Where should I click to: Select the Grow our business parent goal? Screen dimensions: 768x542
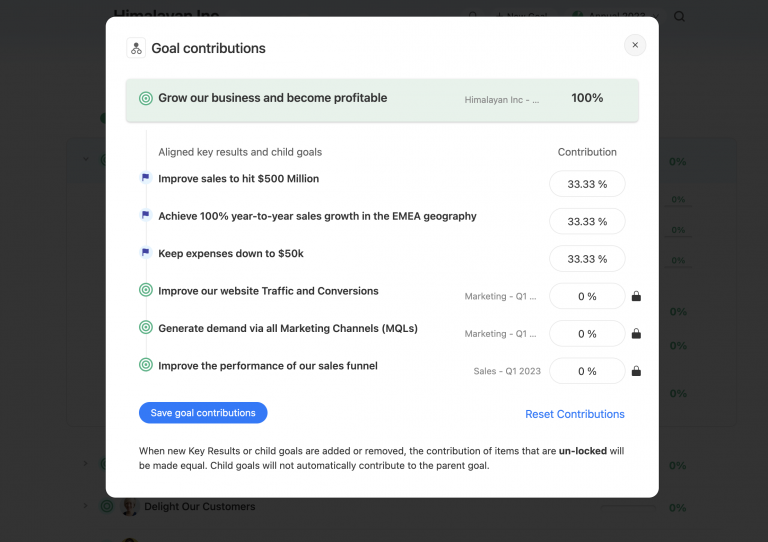click(x=272, y=99)
